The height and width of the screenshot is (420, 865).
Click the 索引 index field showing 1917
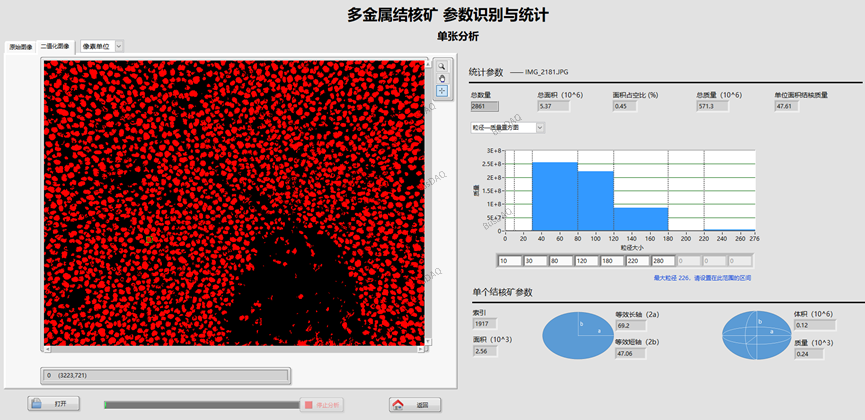[485, 323]
